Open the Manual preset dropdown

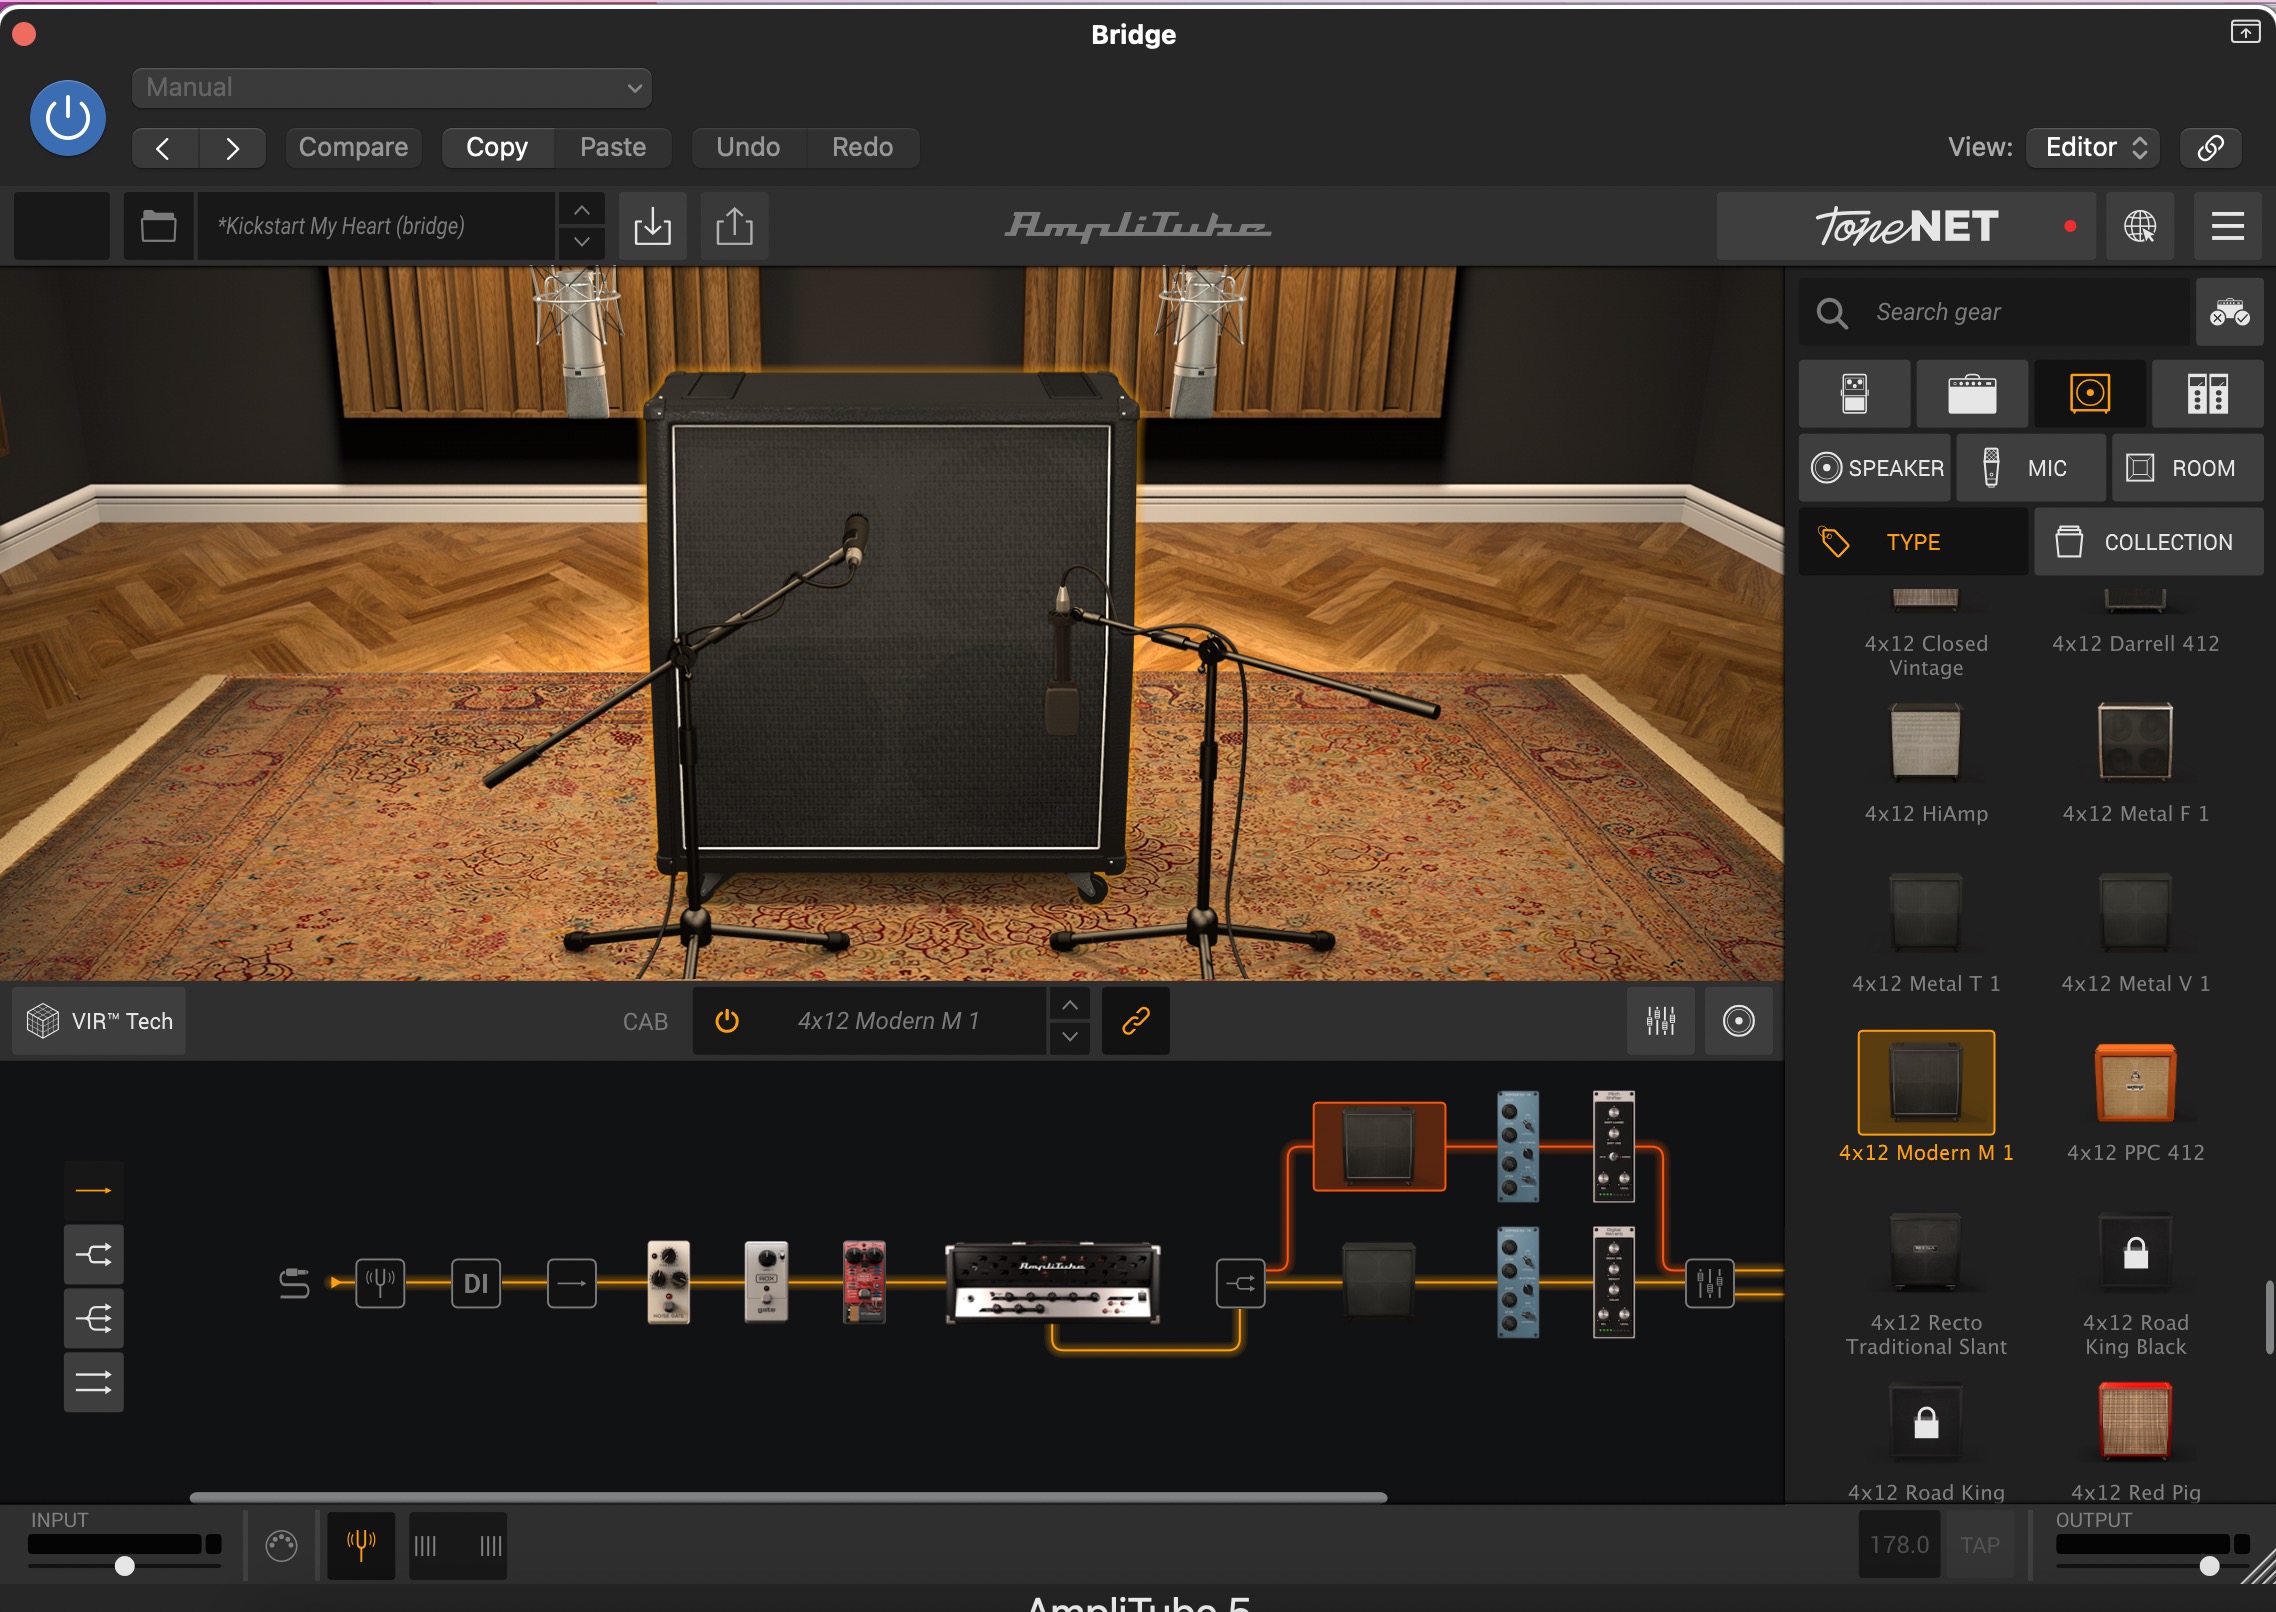coord(391,87)
